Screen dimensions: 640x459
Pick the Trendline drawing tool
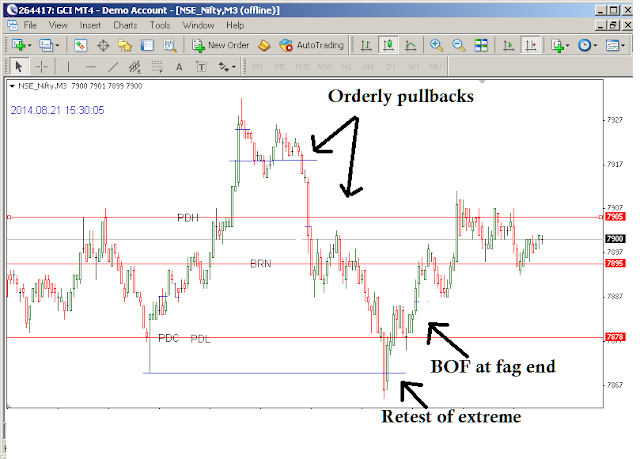pos(113,67)
